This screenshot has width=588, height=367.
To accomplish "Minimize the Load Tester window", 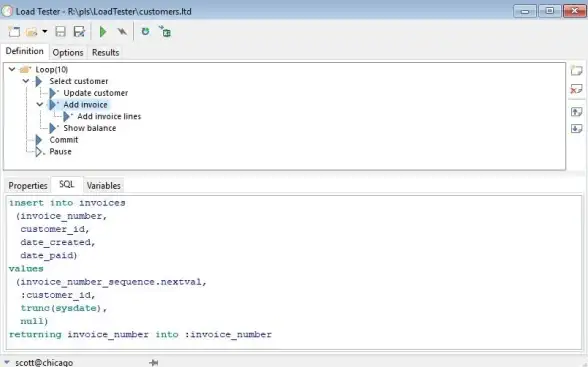I will (525, 11).
